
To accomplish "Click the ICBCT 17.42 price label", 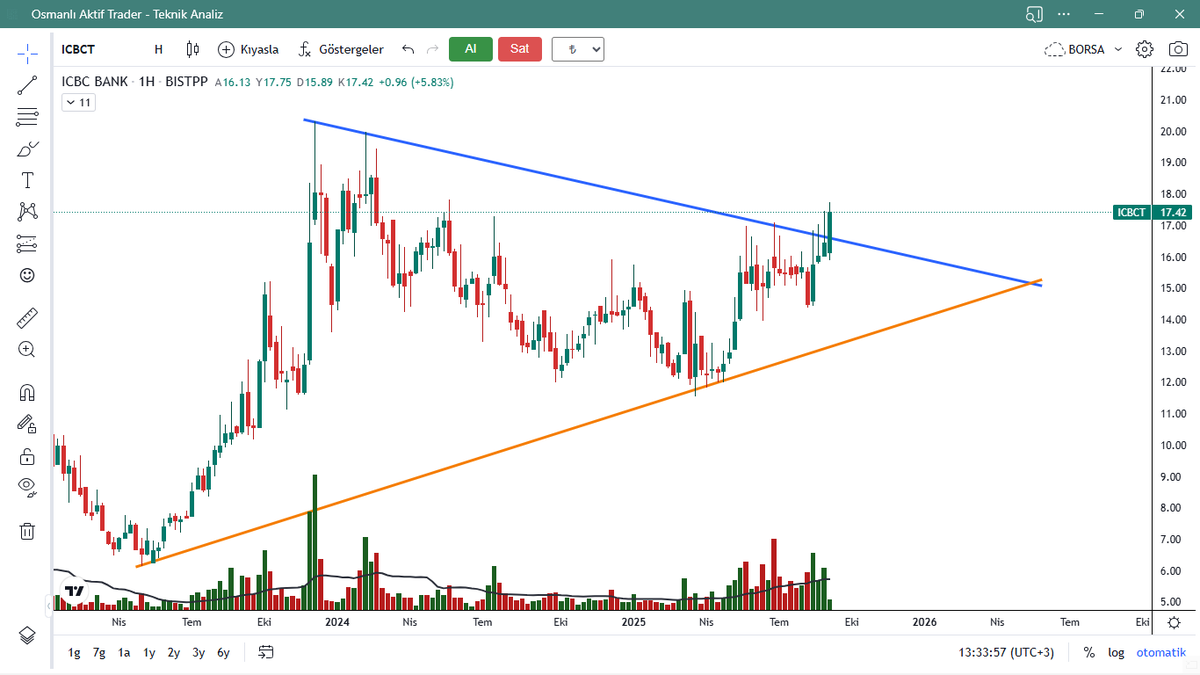I will coord(1150,212).
